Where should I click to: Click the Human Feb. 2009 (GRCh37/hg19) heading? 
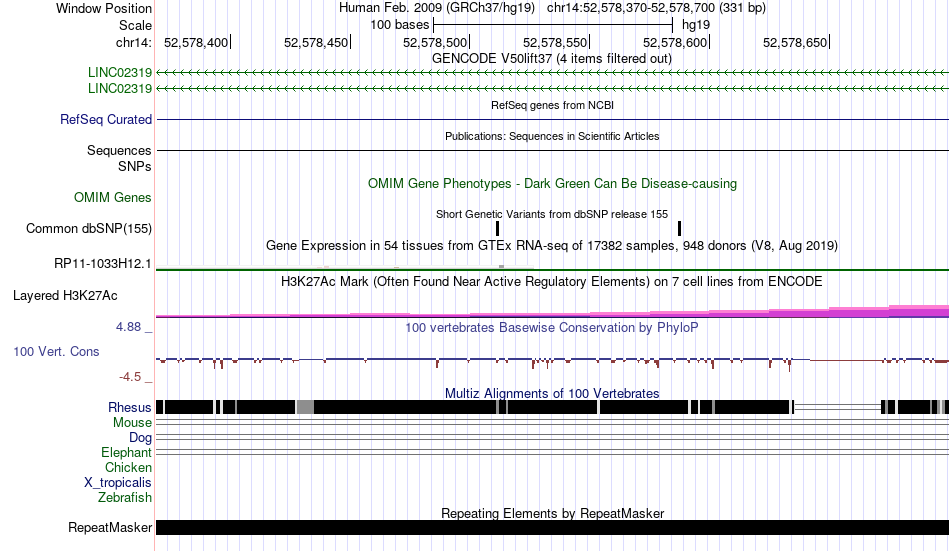click(437, 8)
